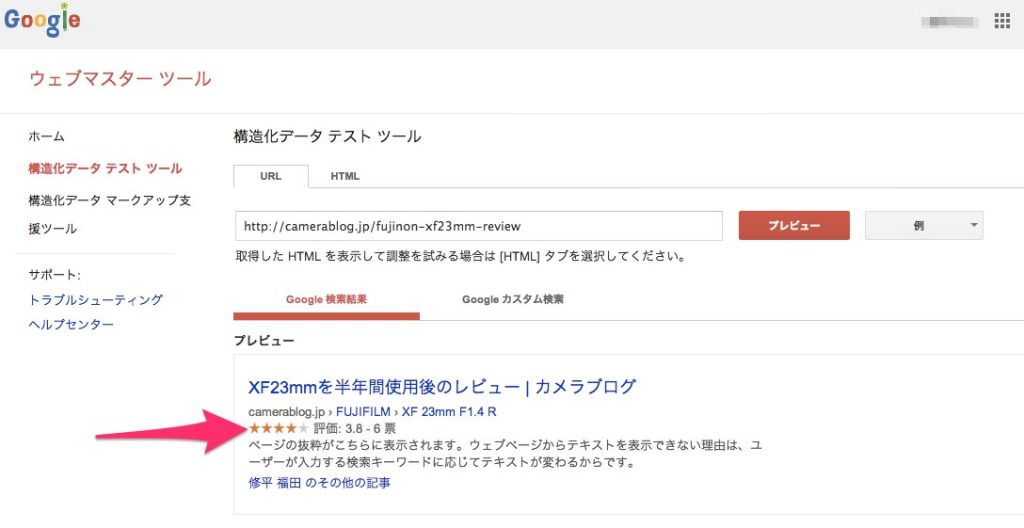The height and width of the screenshot is (528, 1024).
Task: Click the hint text about HTML タブ
Action: click(460, 257)
